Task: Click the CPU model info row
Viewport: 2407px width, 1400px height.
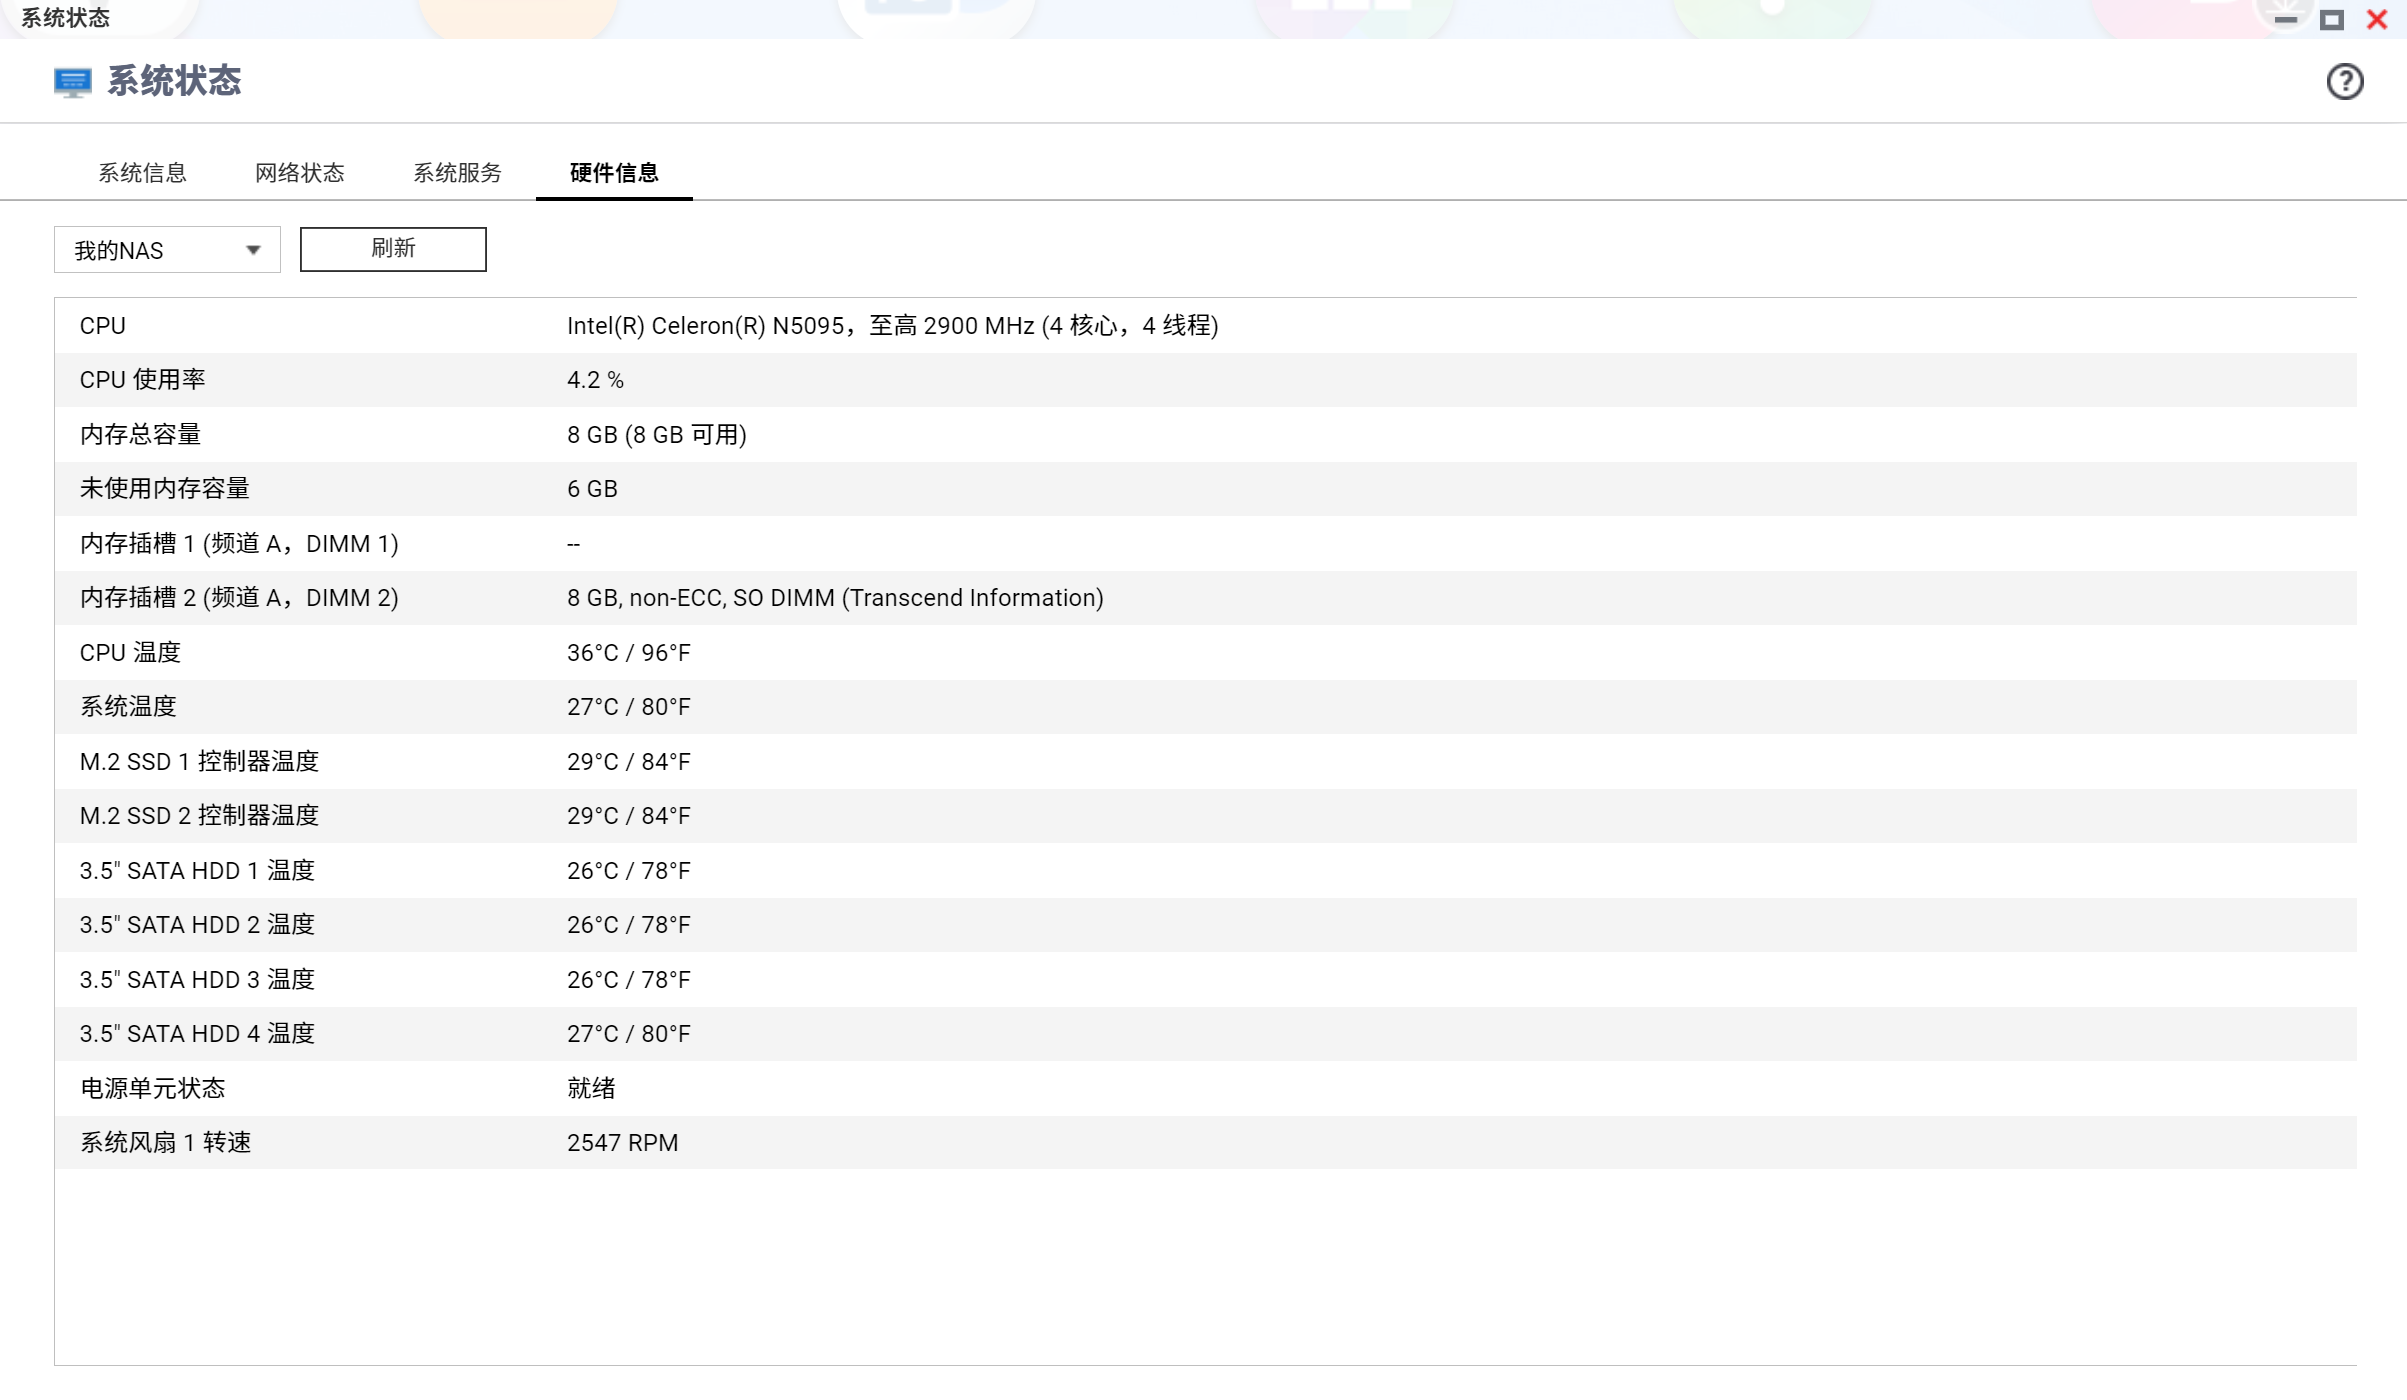Action: [892, 326]
